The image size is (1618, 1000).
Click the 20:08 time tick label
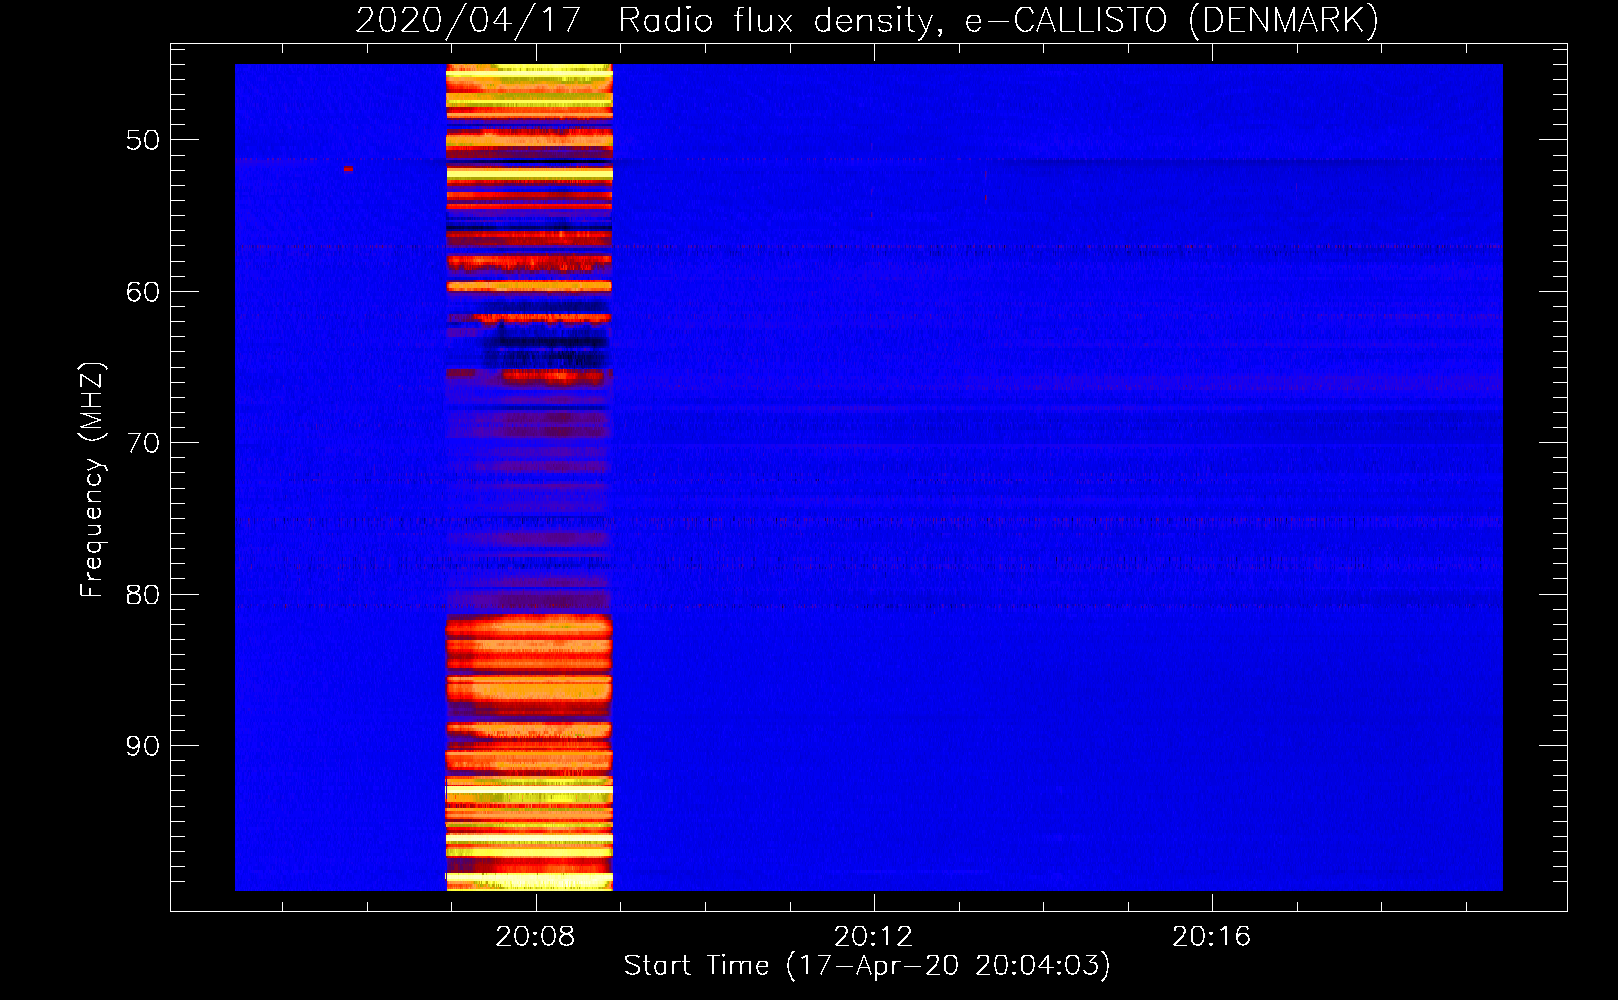(x=535, y=937)
